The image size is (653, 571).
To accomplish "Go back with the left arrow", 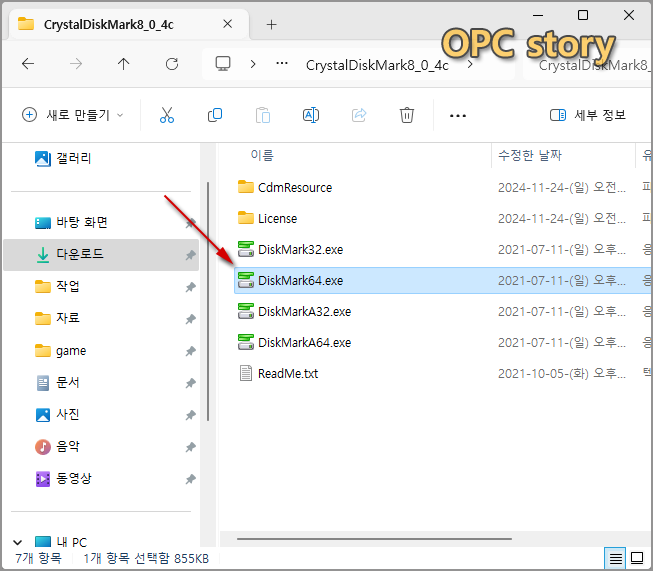I will (28, 64).
